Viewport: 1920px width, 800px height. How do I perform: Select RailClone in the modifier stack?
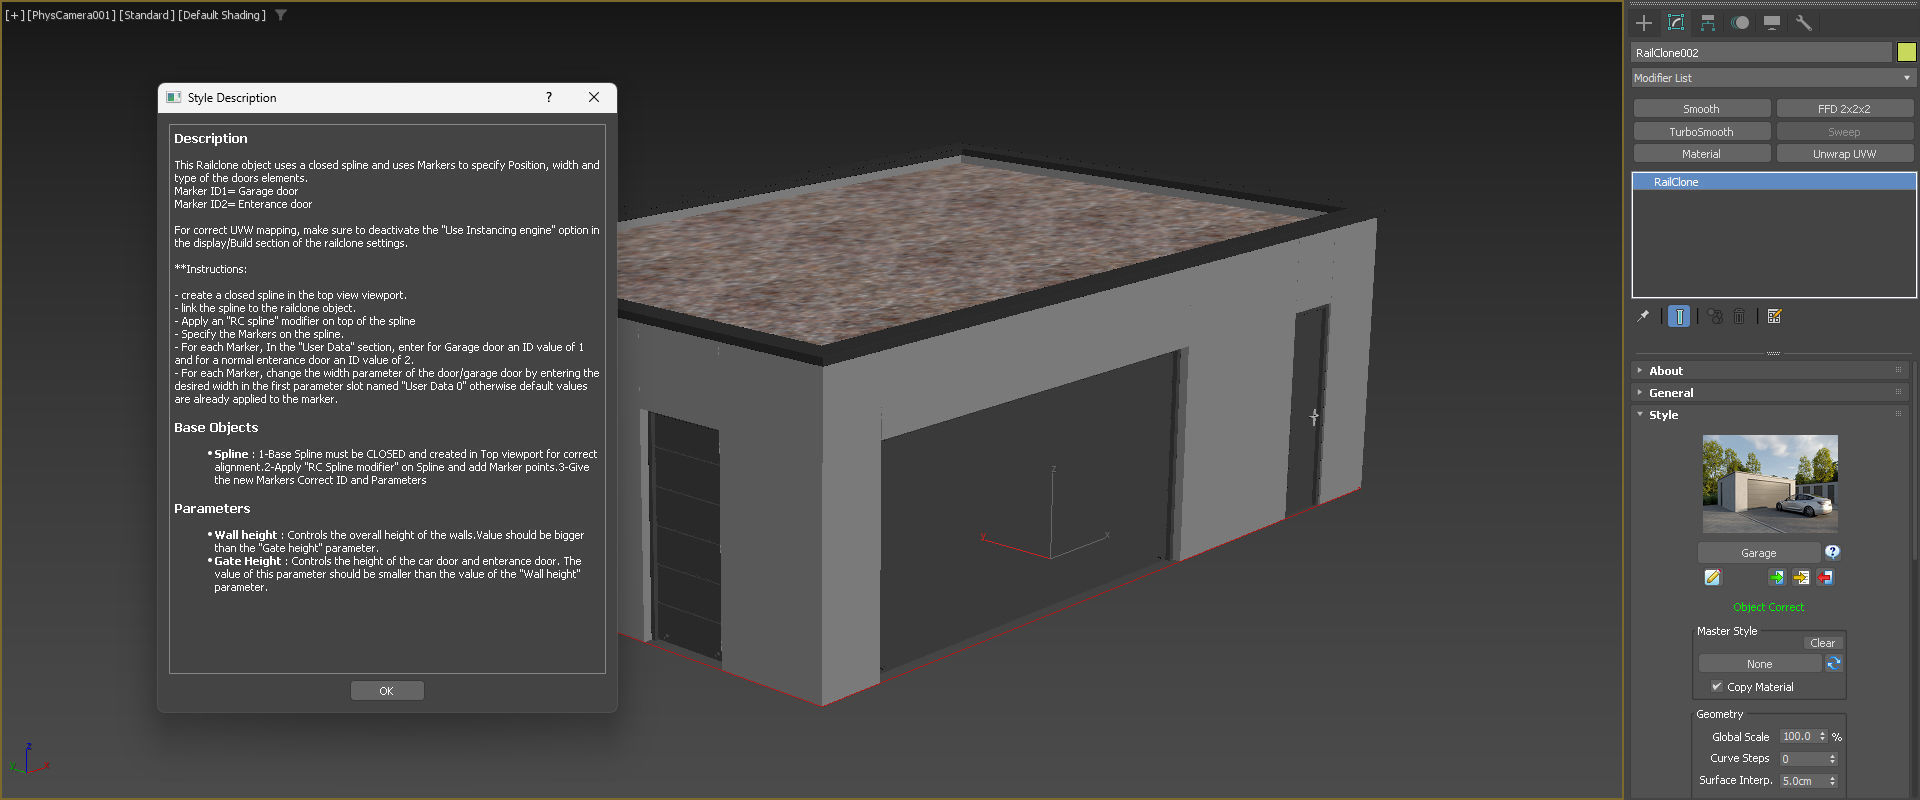tap(1774, 182)
